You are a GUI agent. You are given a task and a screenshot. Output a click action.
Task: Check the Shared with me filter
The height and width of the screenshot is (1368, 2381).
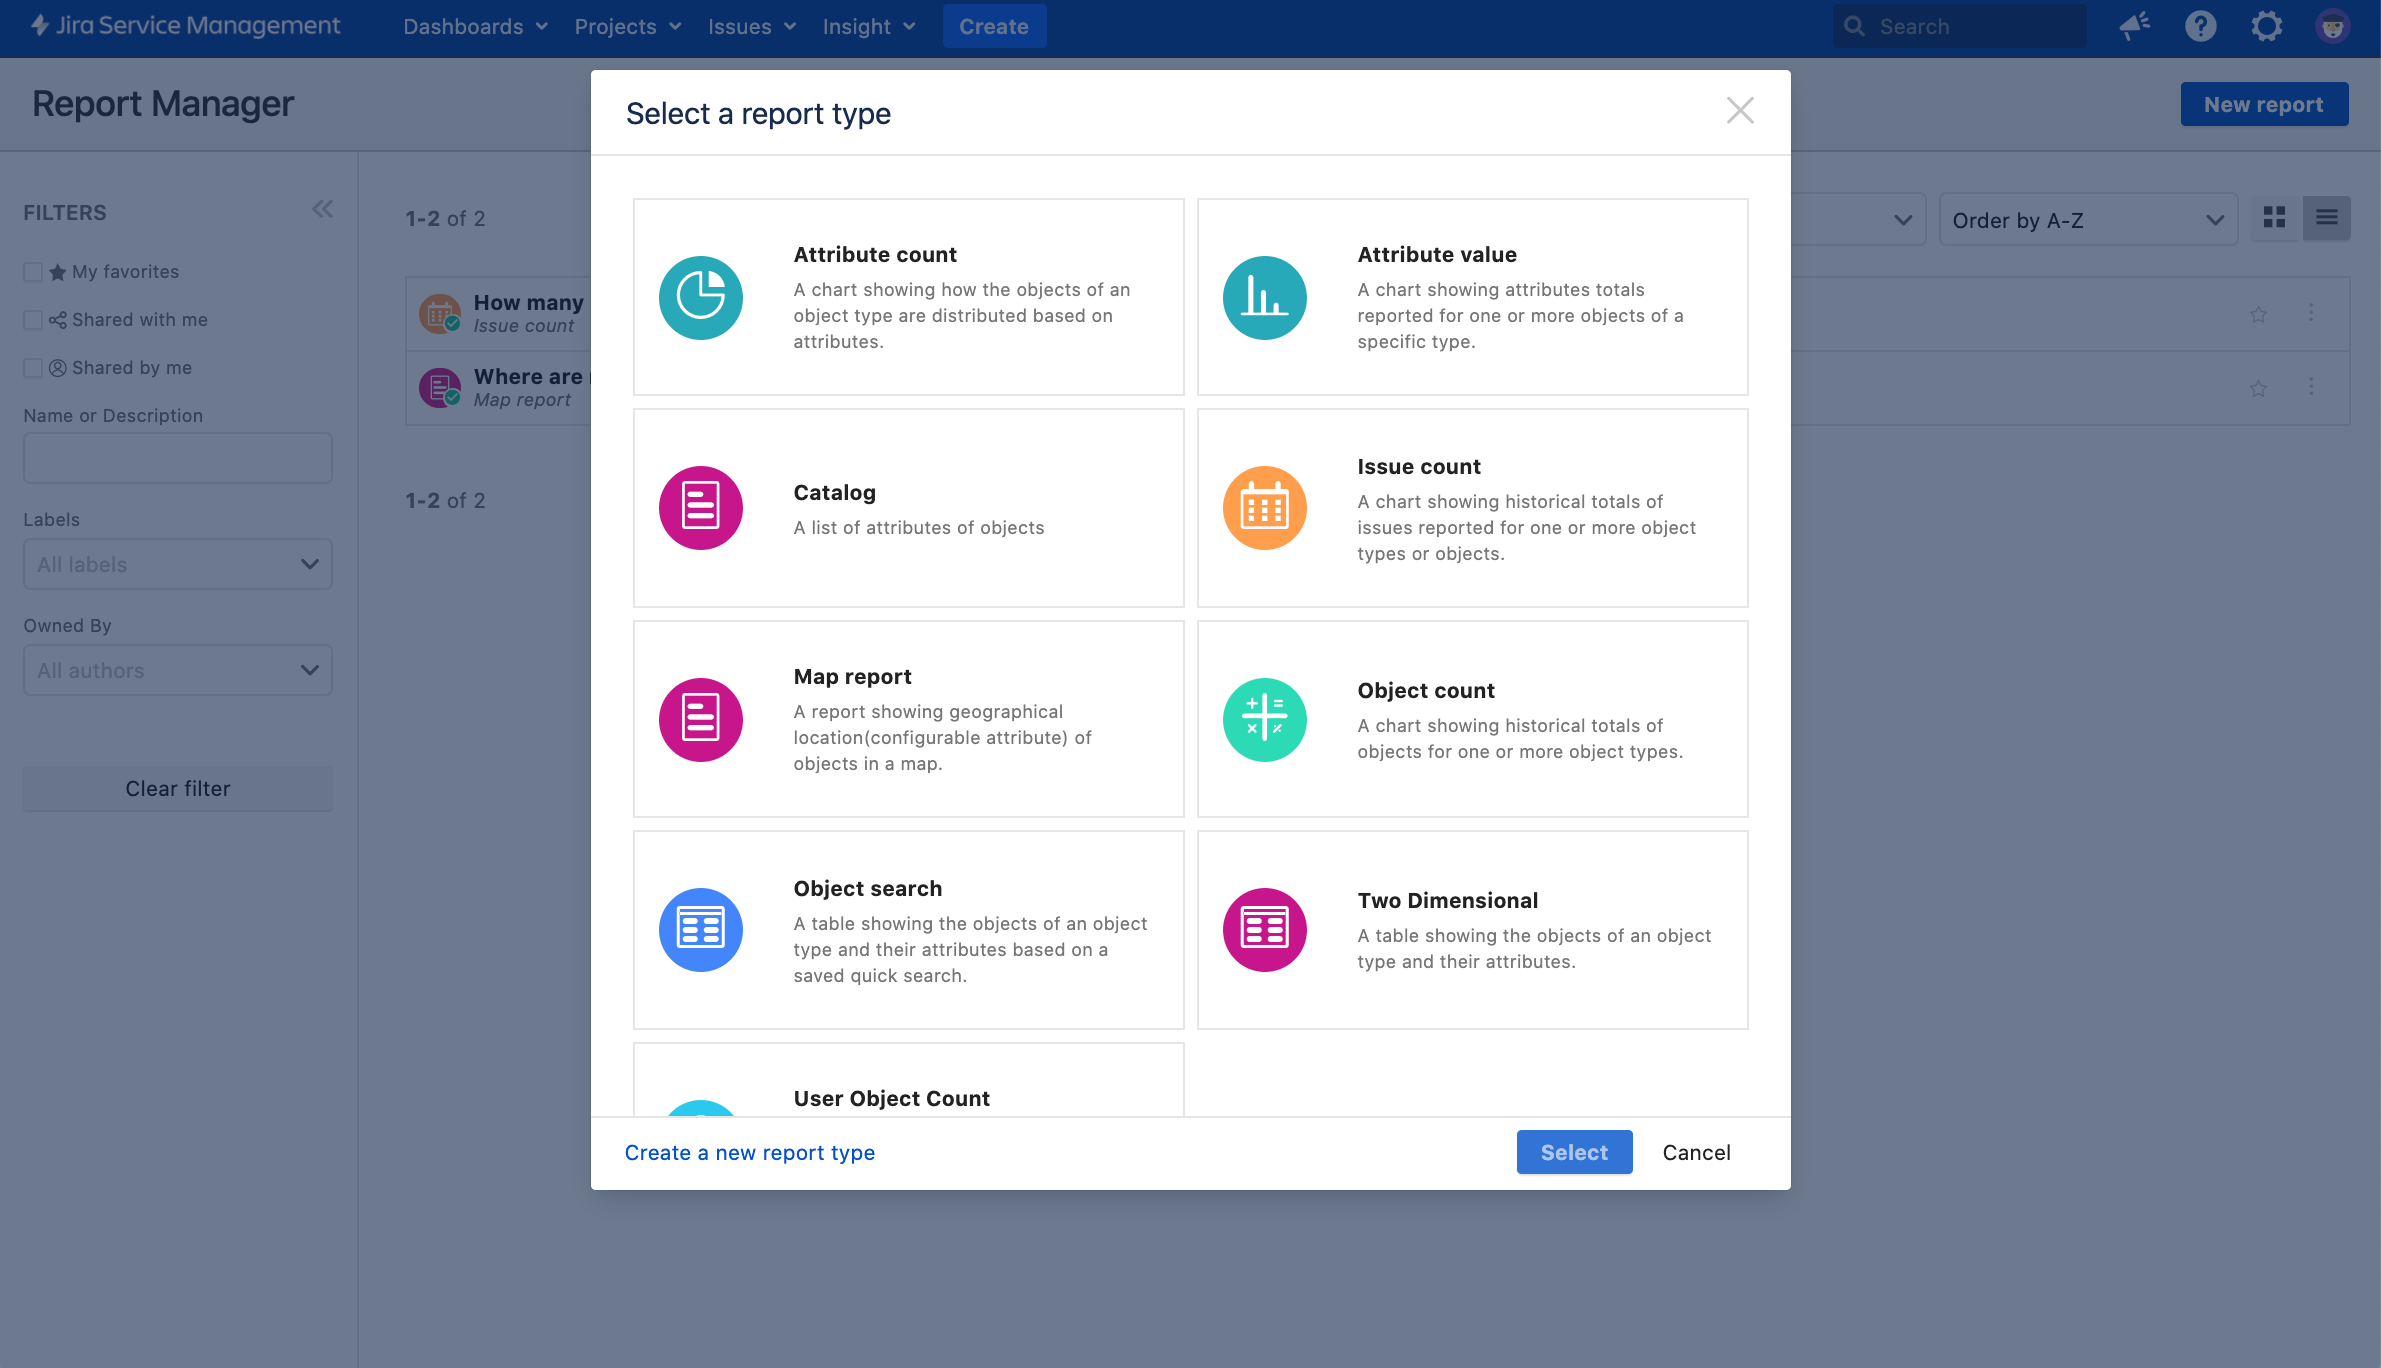[33, 320]
